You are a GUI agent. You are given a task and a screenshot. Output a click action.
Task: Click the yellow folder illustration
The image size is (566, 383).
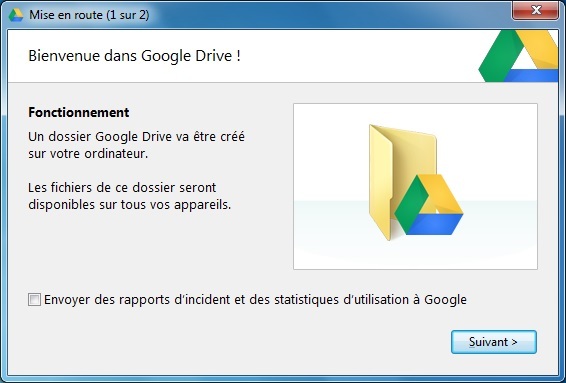coord(402,182)
